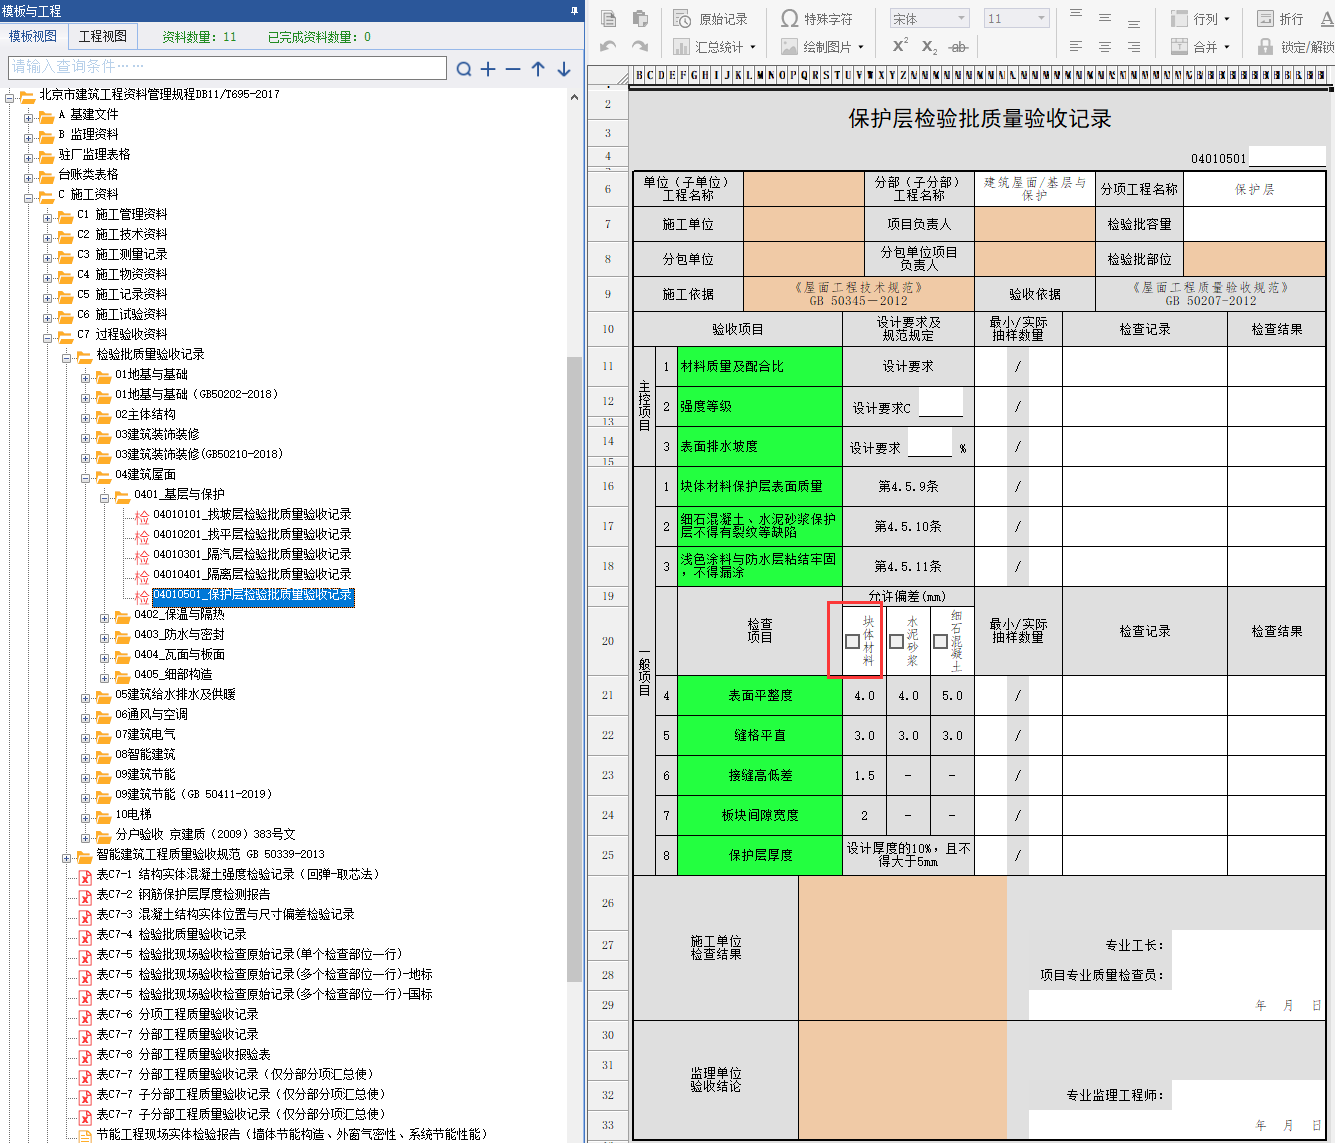Click the undo arrow icon
This screenshot has width=1335, height=1143.
(608, 46)
